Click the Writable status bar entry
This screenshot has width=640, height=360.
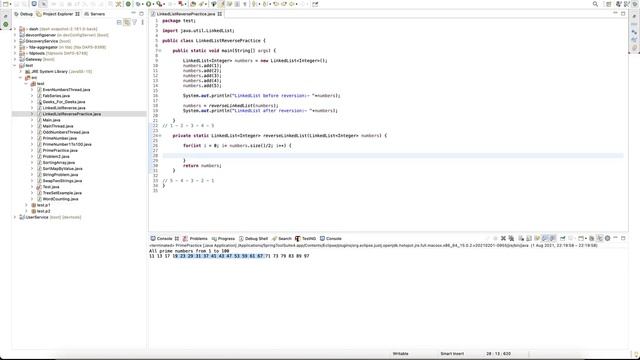[400, 353]
